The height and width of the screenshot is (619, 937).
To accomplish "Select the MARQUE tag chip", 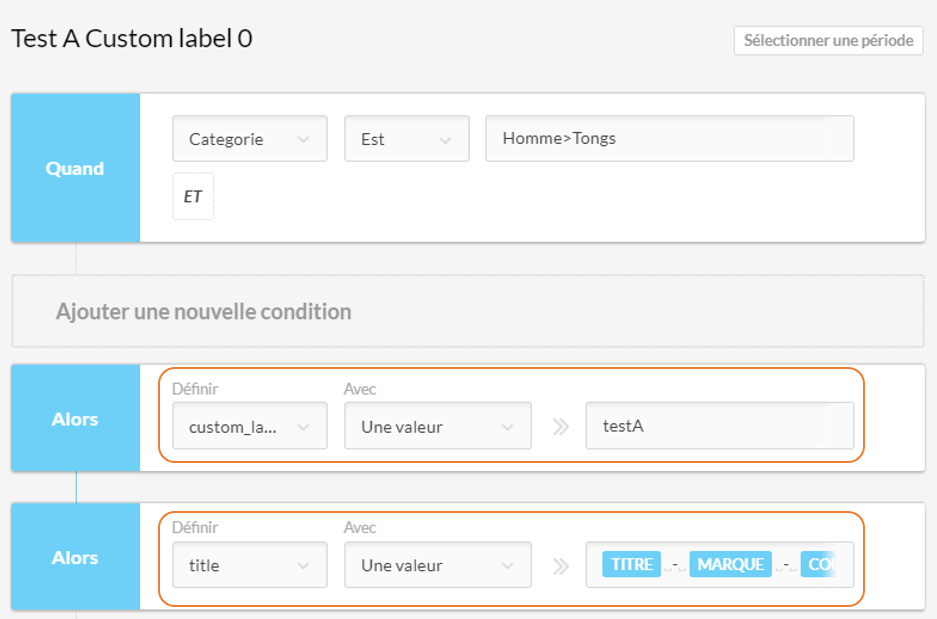I will pyautogui.click(x=730, y=565).
